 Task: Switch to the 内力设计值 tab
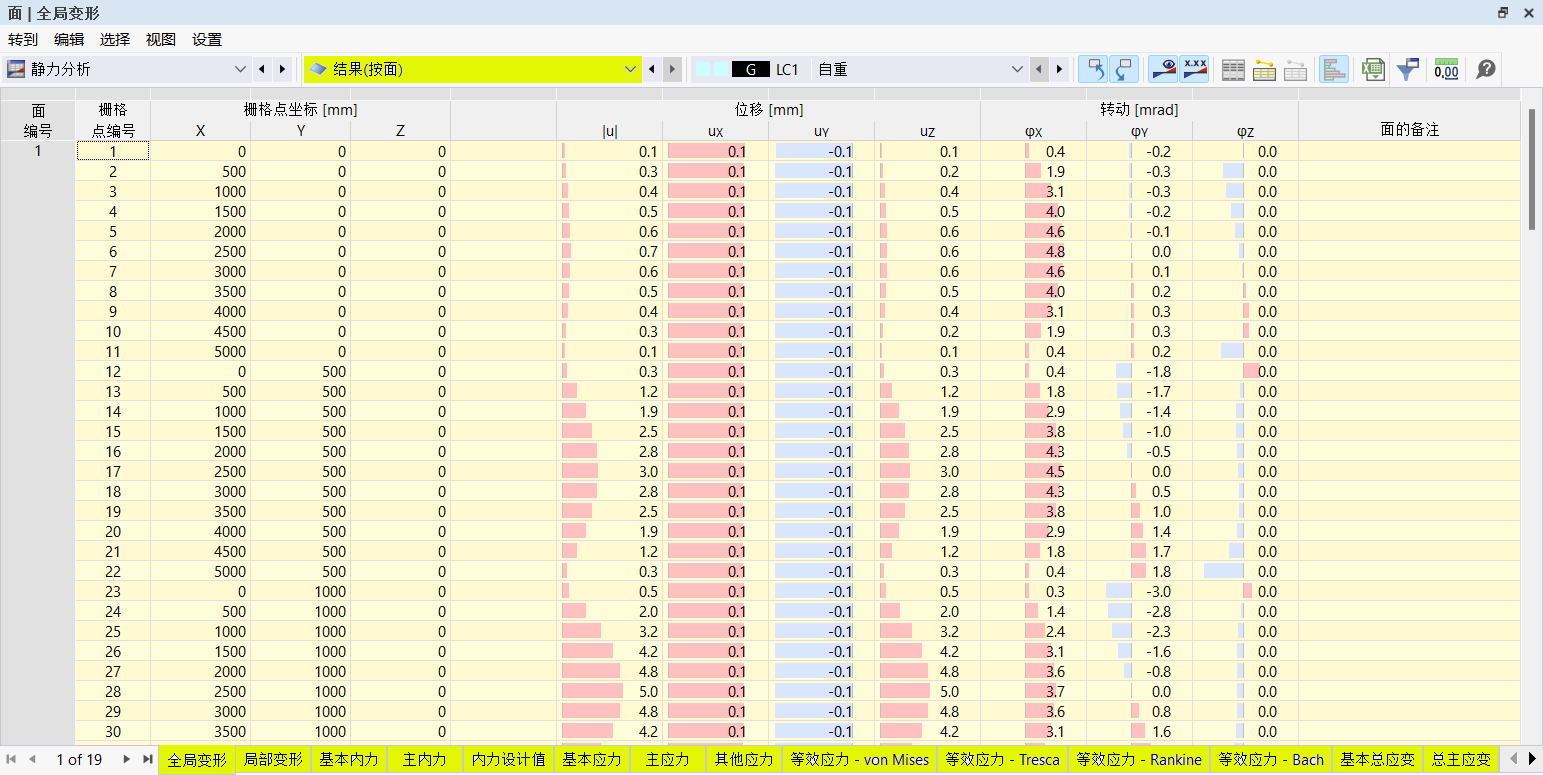tap(508, 760)
